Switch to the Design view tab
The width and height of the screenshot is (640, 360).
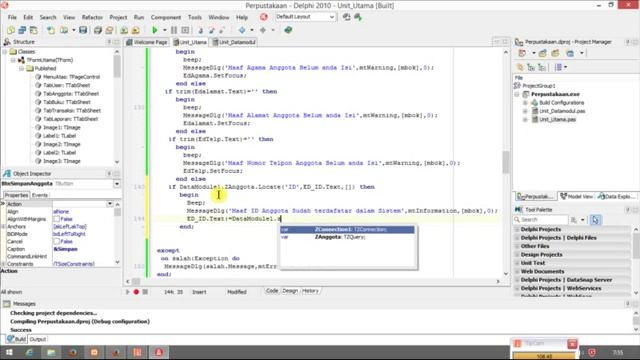pos(290,291)
